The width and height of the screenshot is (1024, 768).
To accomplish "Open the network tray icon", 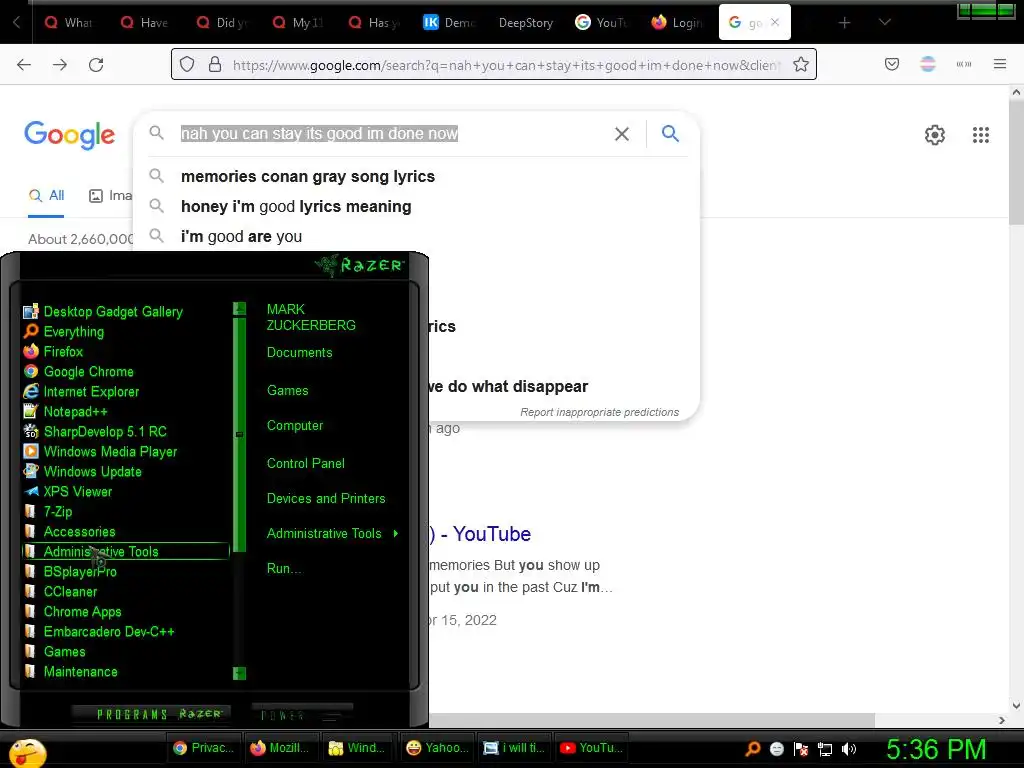I will click(x=825, y=749).
